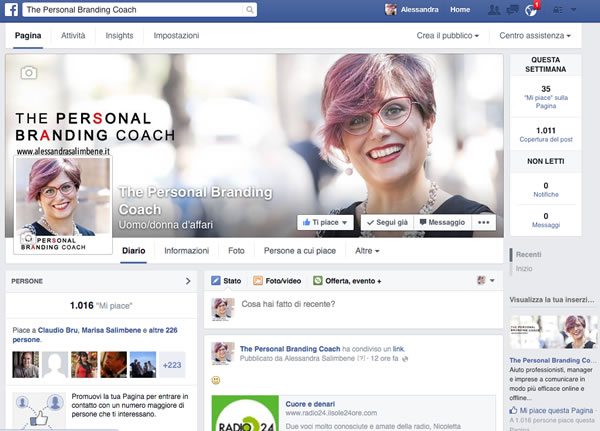Click the Offerta, evento icon
The width and height of the screenshot is (600, 431).
click(x=318, y=281)
